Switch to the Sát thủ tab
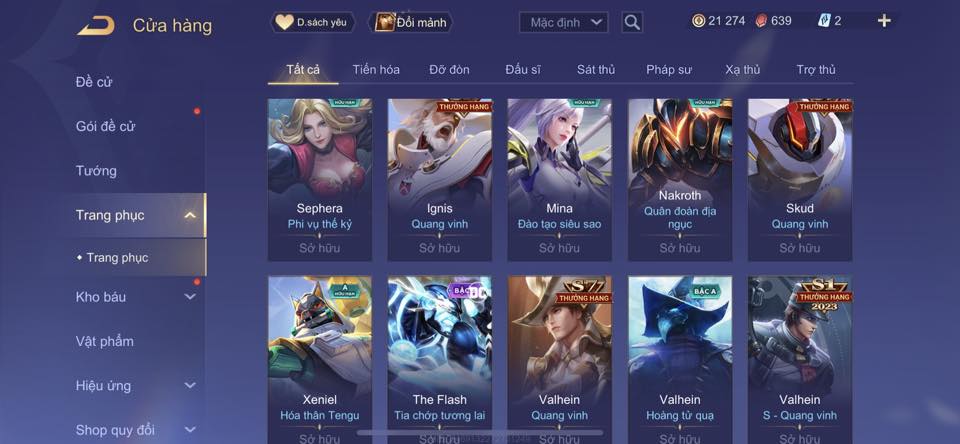 pyautogui.click(x=596, y=70)
